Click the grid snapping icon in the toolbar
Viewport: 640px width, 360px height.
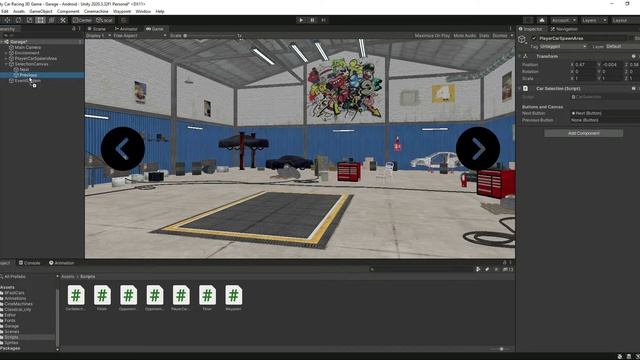124,20
